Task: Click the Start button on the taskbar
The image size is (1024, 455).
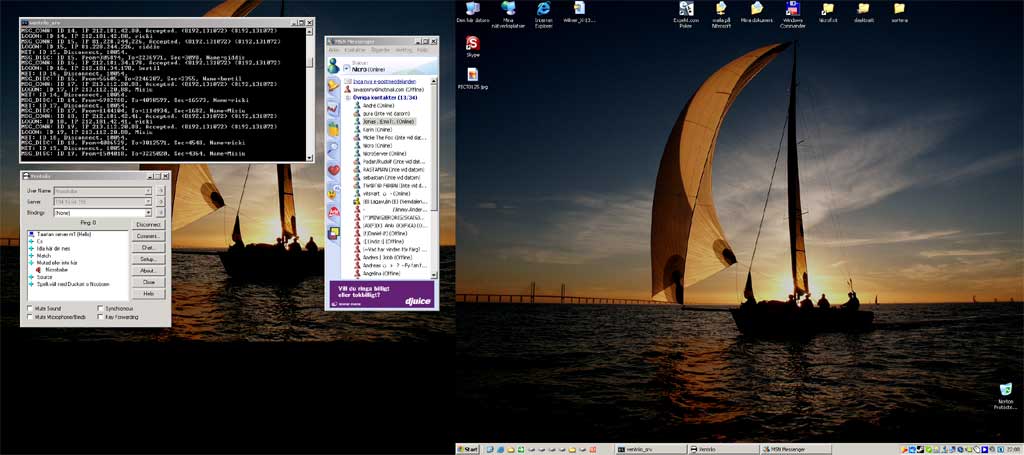Action: click(468, 450)
